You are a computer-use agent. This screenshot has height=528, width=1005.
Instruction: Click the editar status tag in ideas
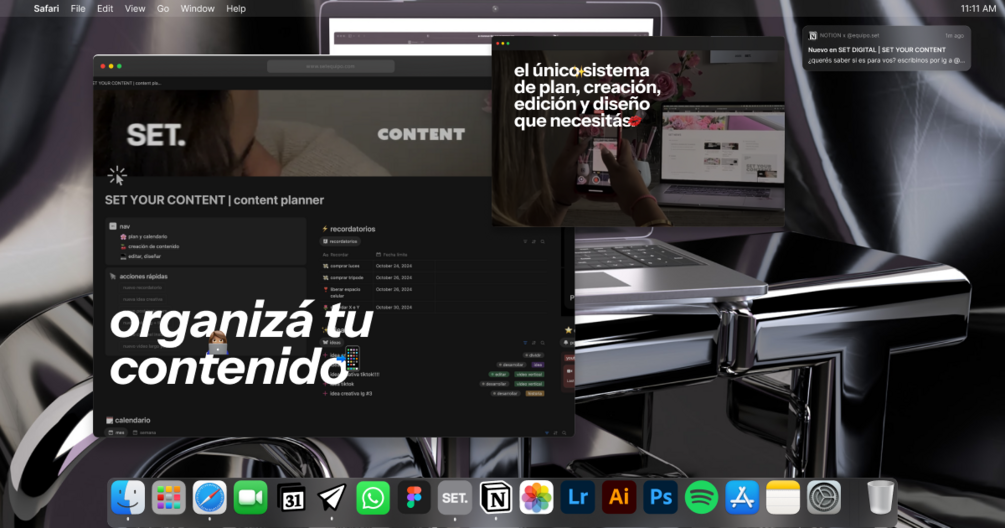tap(499, 374)
